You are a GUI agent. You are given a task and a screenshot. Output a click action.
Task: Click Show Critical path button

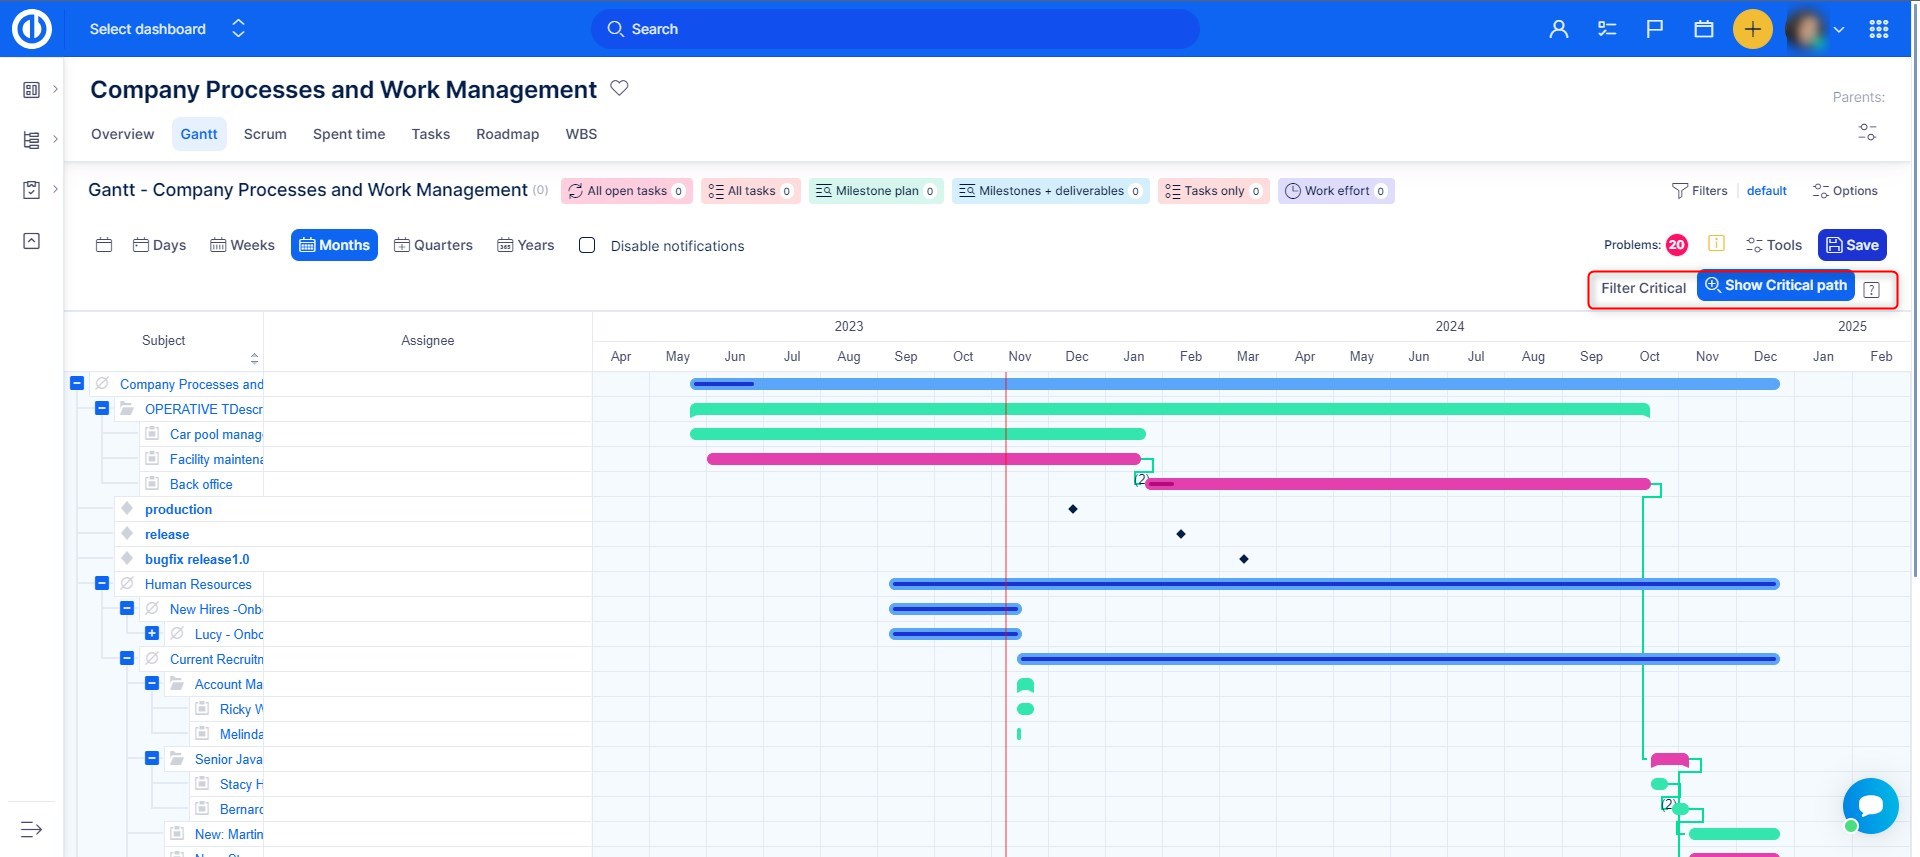tap(1775, 286)
